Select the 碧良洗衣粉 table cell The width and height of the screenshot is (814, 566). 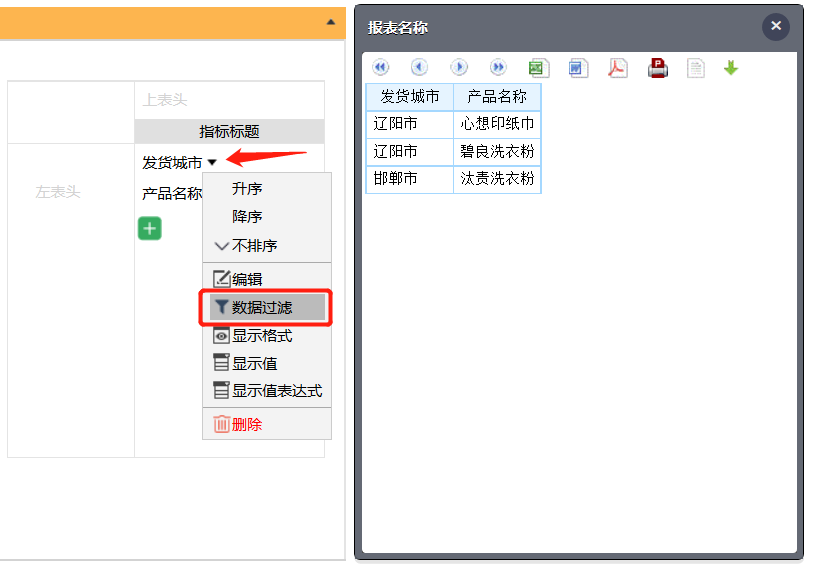[497, 152]
